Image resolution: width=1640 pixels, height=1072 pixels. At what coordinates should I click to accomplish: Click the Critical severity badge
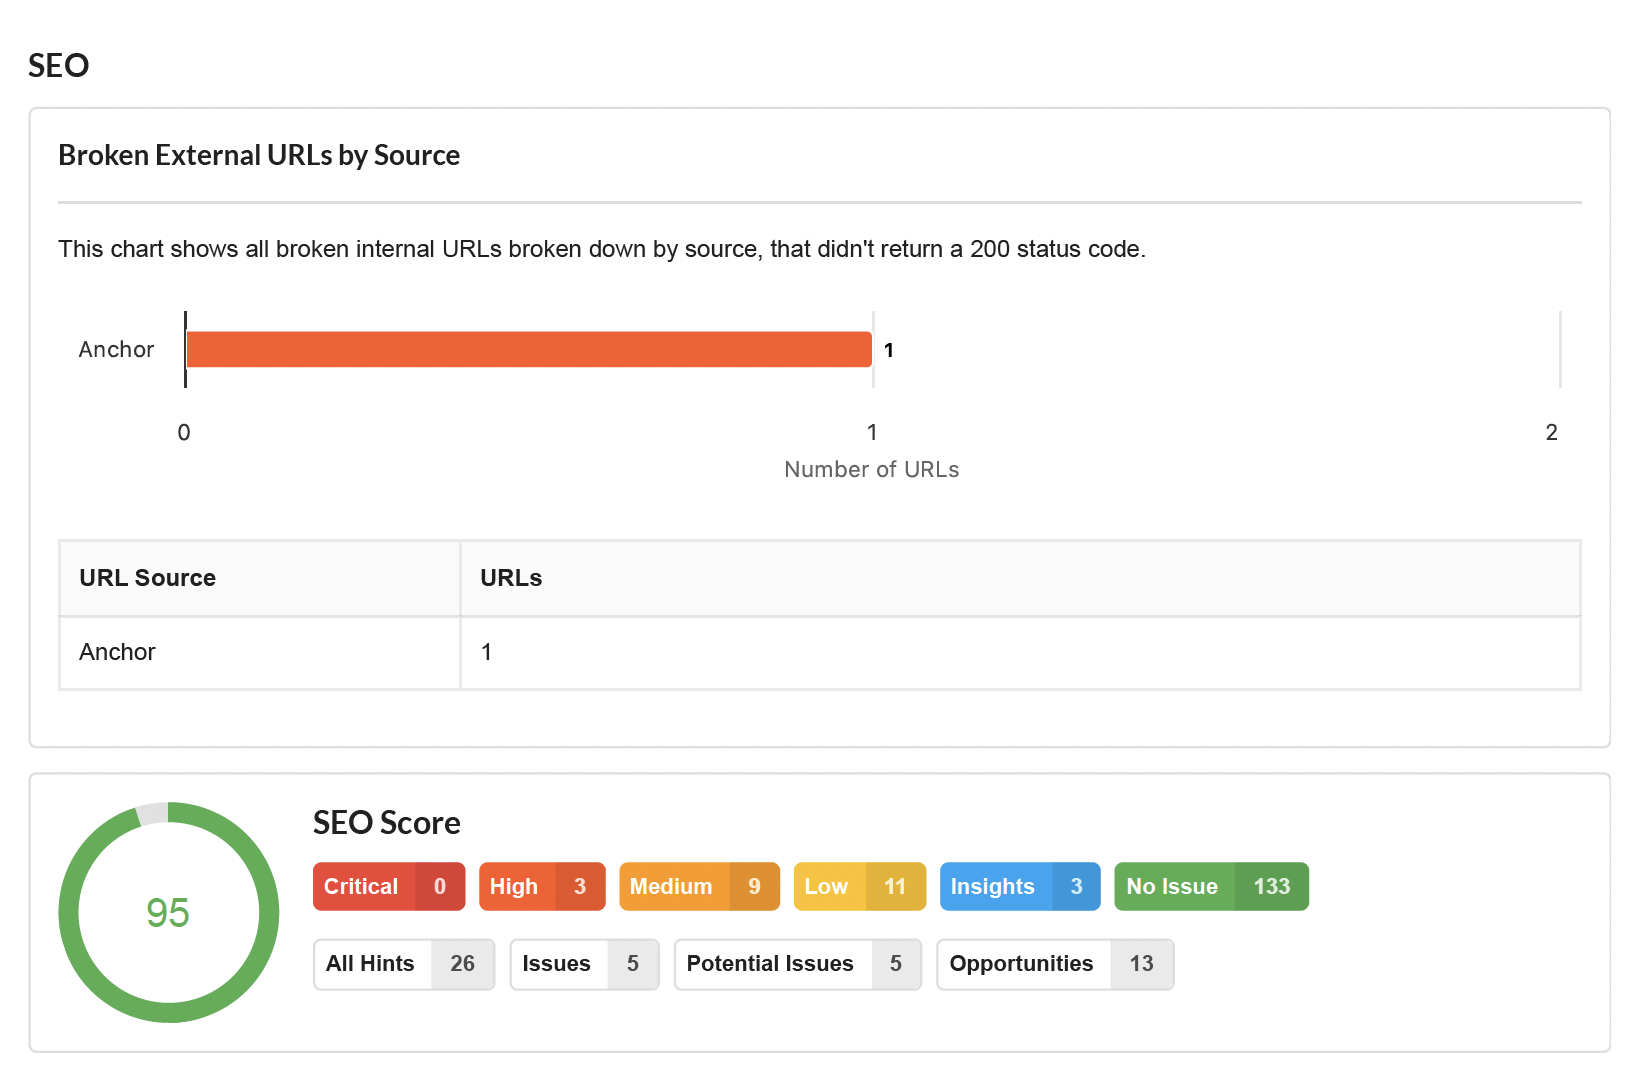tap(389, 886)
